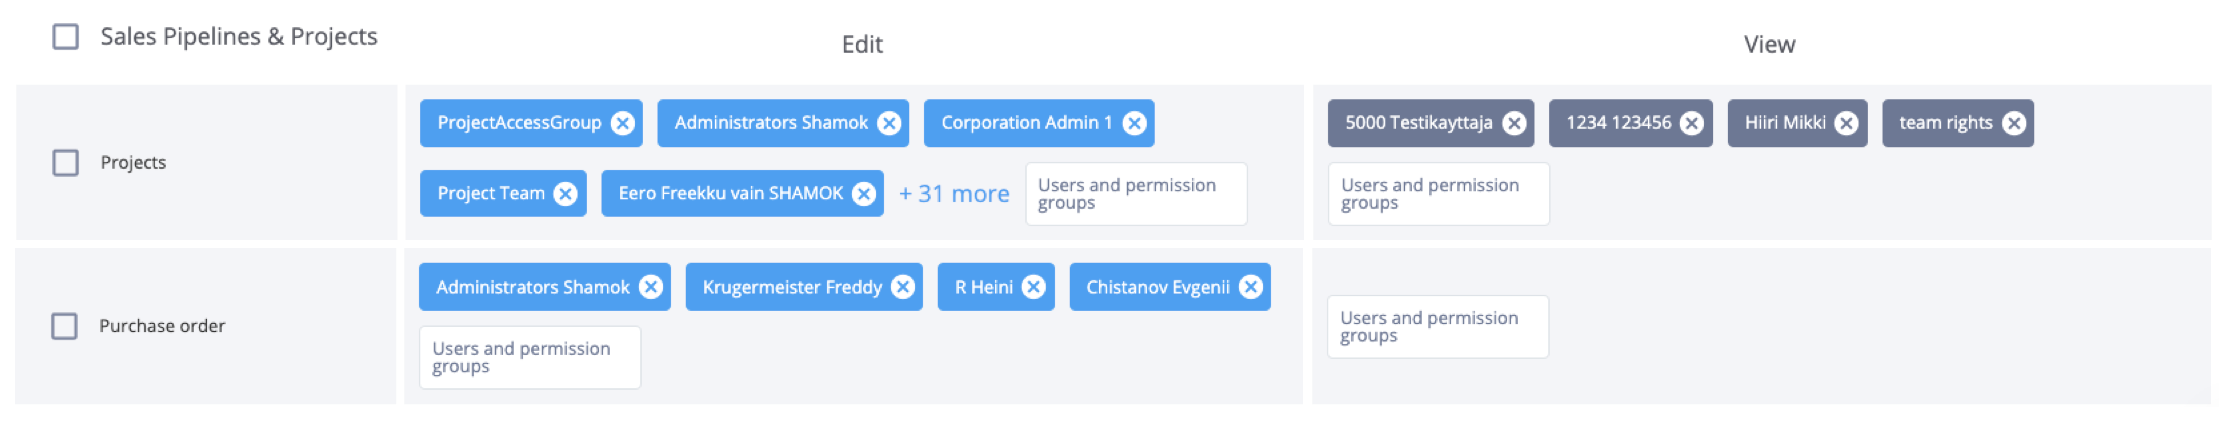Remove Corporation Admin 1 chip

1134,123
